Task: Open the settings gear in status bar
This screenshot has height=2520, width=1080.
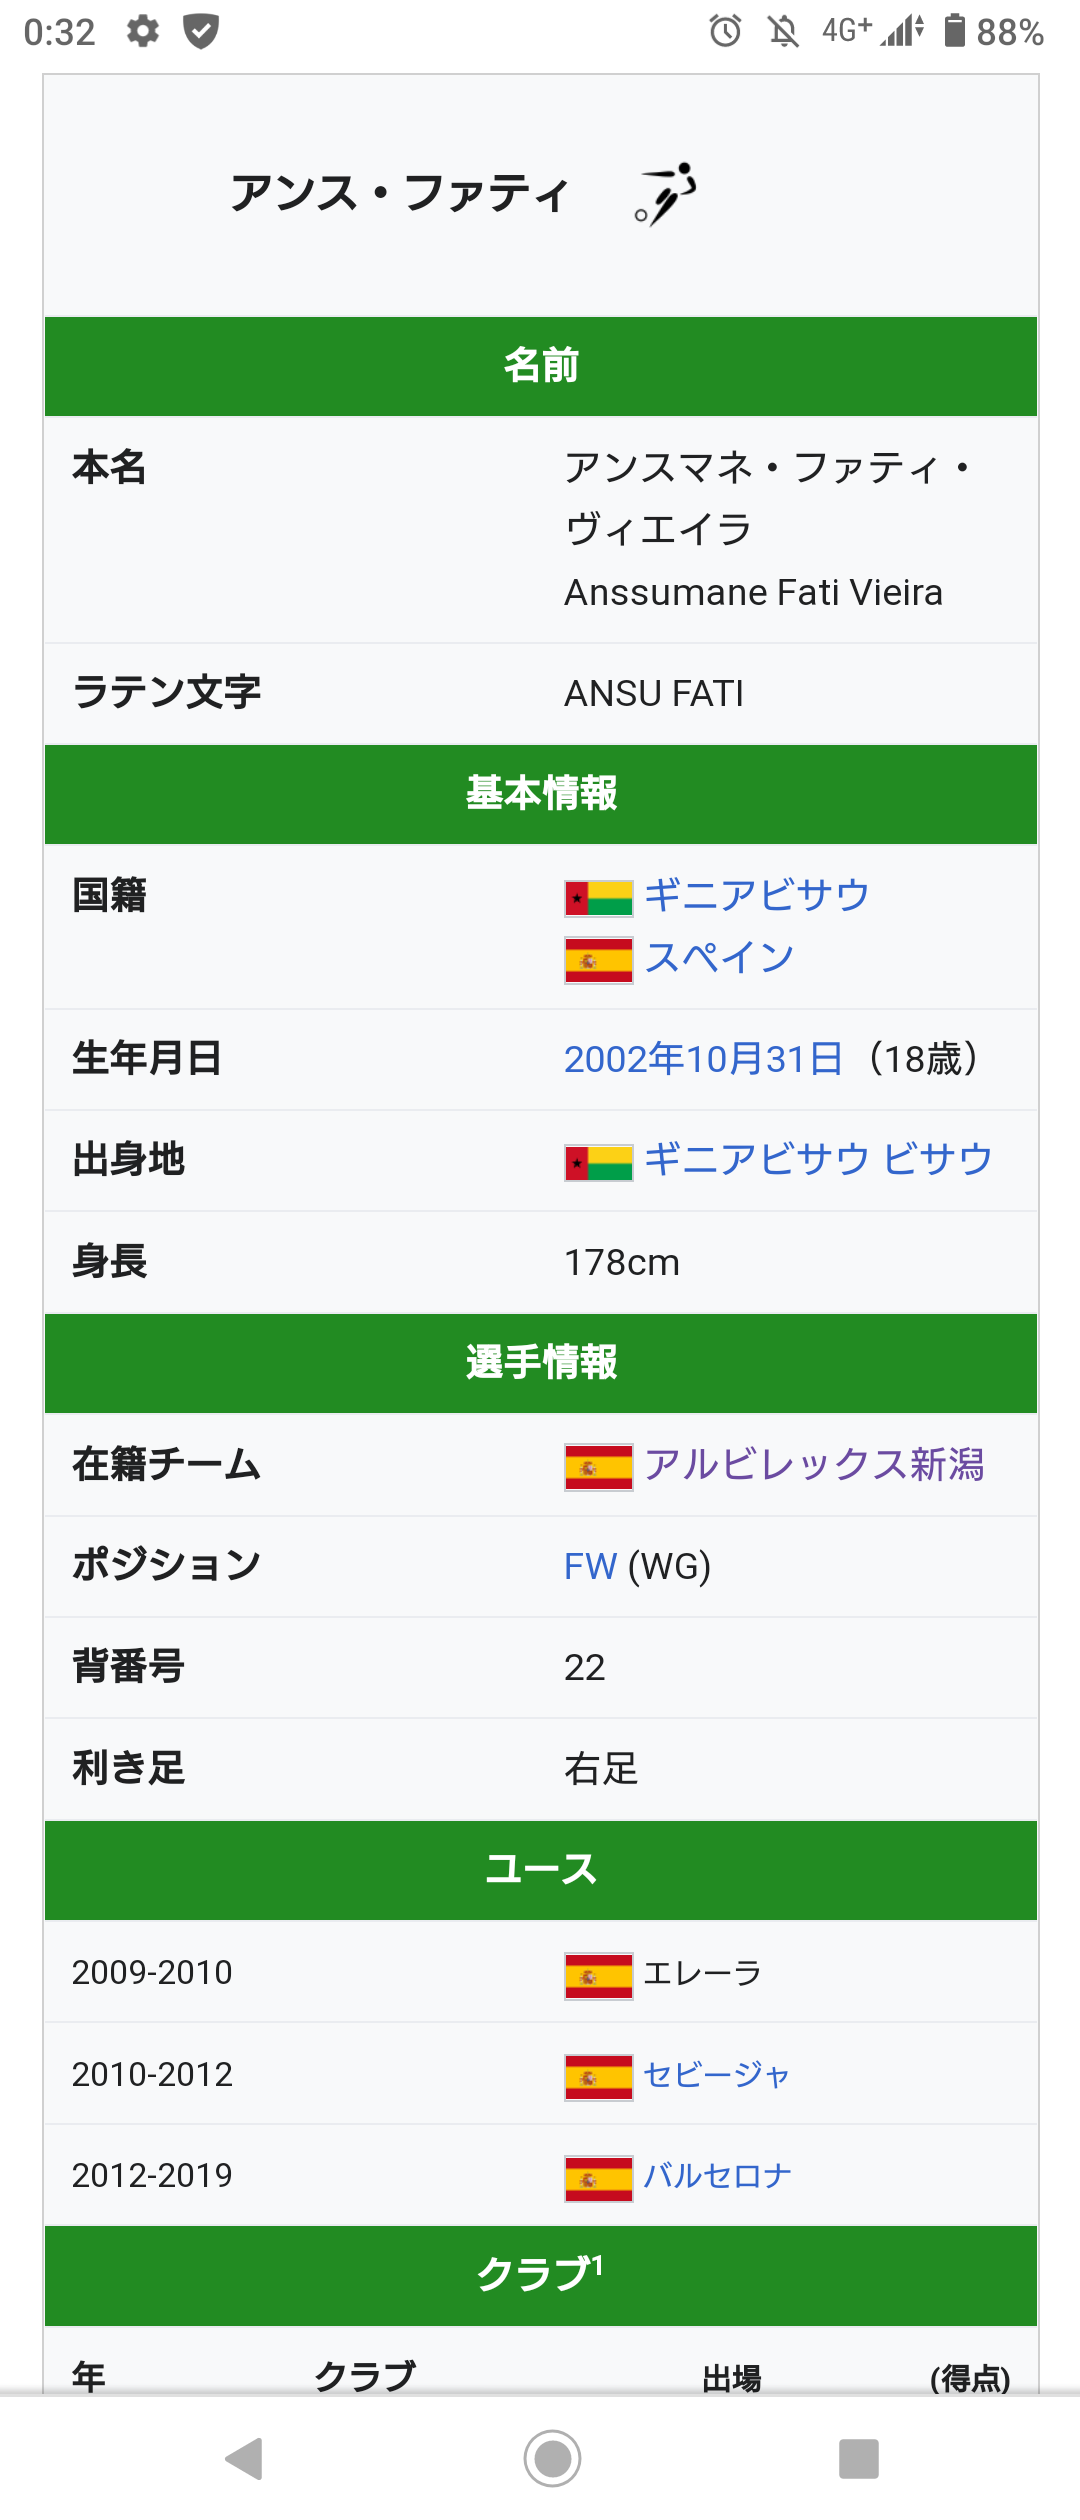Action: pos(143,31)
